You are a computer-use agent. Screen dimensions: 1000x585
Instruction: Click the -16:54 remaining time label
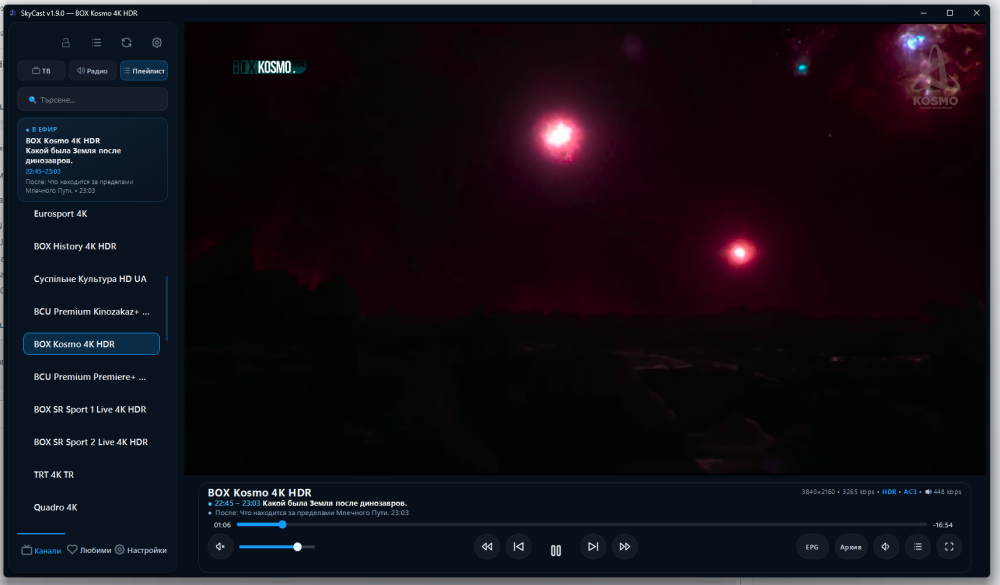943,525
